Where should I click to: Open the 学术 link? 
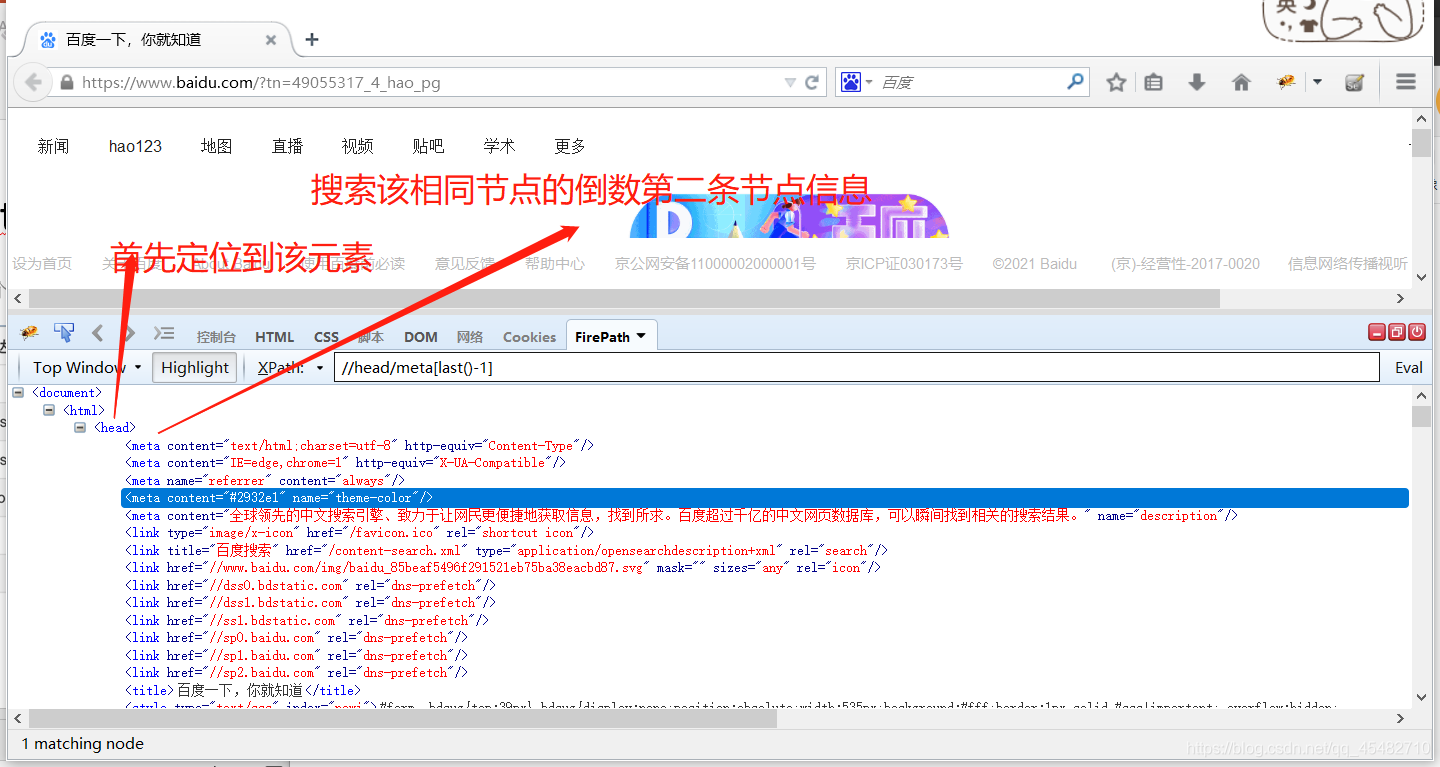tap(499, 146)
